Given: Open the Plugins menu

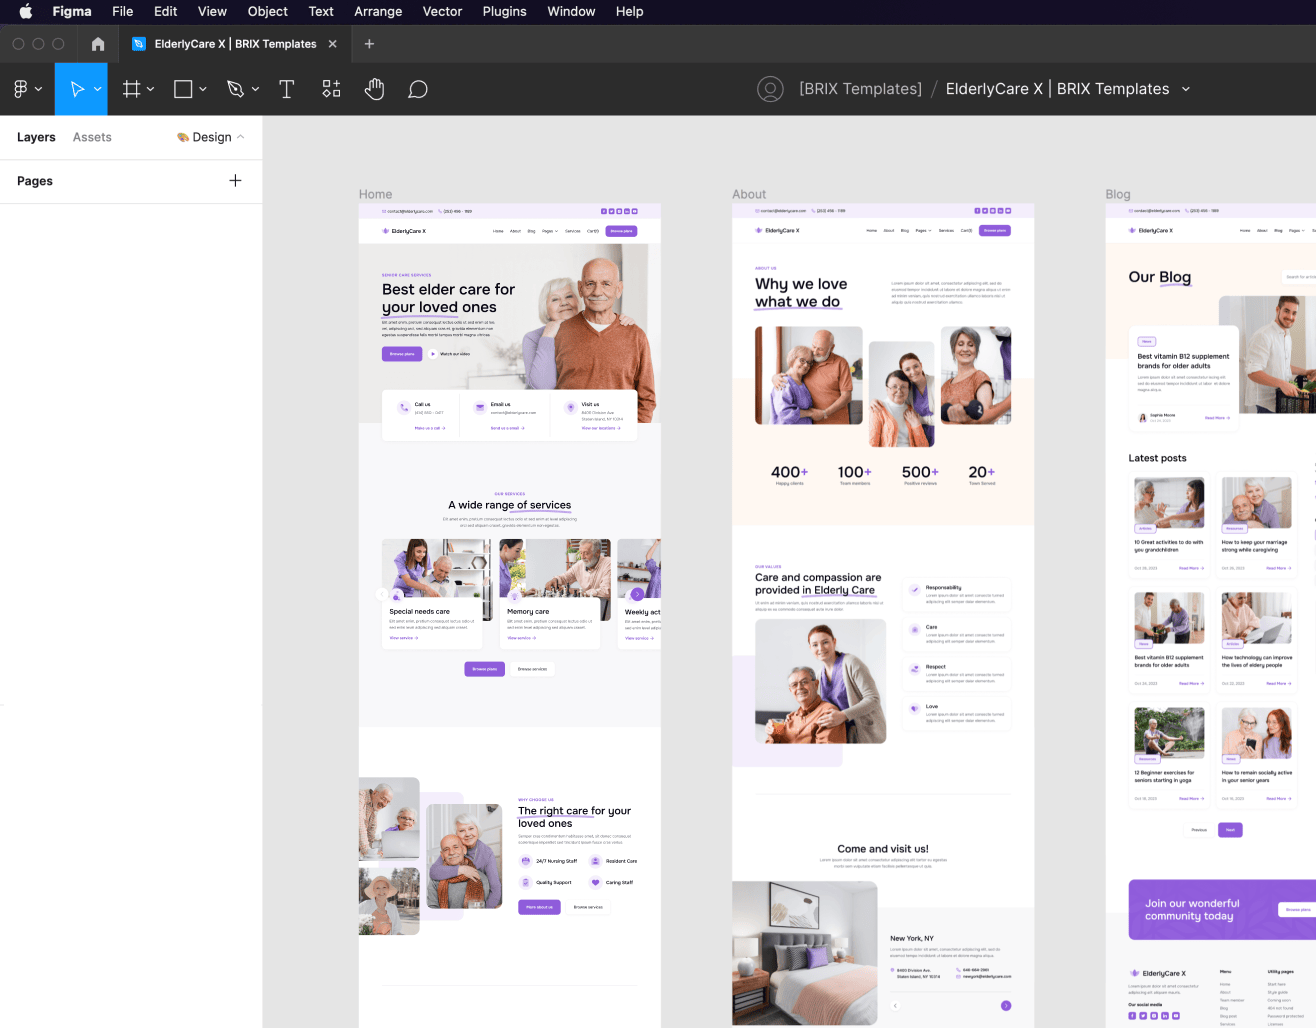Looking at the screenshot, I should [504, 11].
